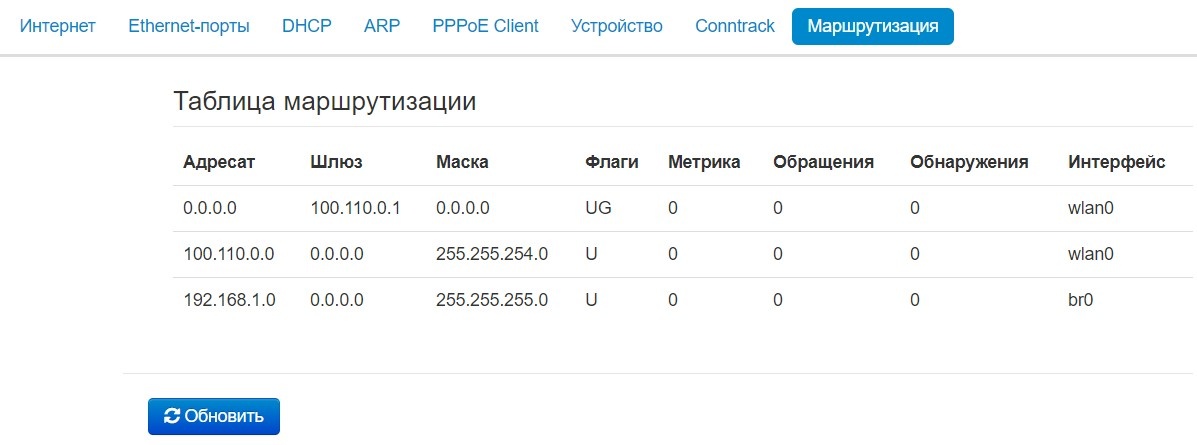This screenshot has width=1197, height=445.
Task: Open the Conntrack tab
Action: [735, 26]
